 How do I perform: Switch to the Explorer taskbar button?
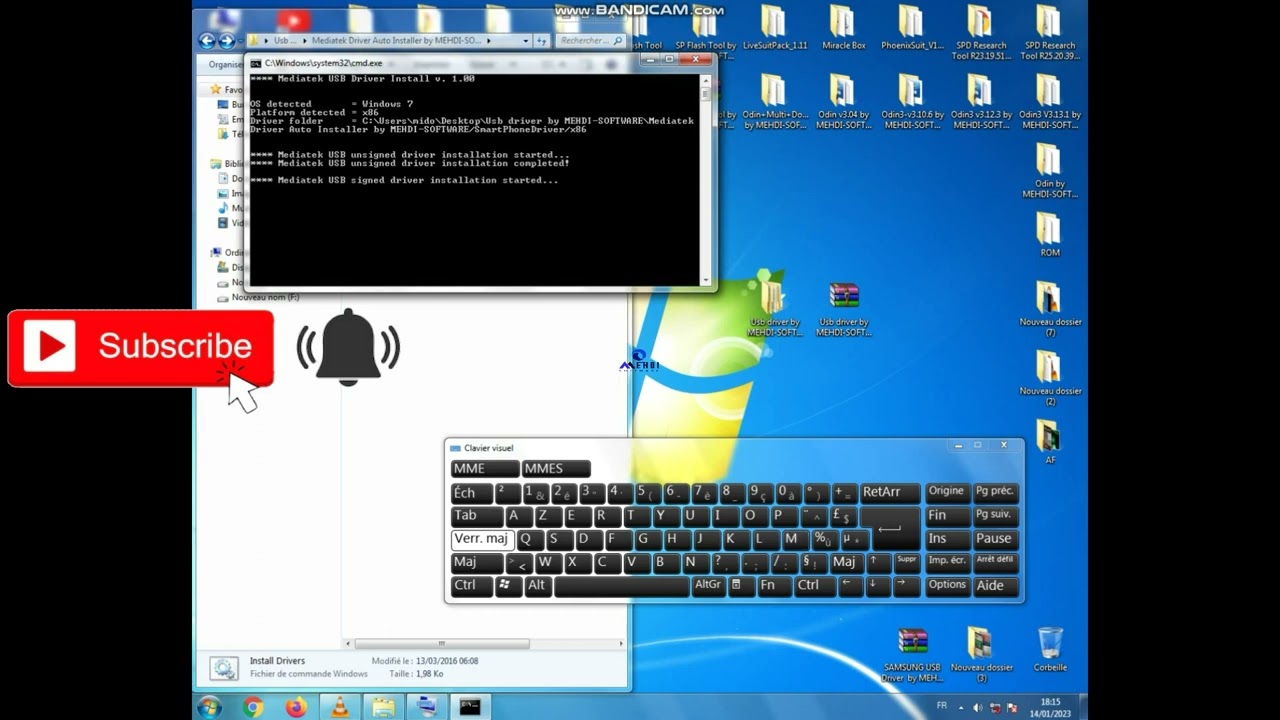click(383, 707)
